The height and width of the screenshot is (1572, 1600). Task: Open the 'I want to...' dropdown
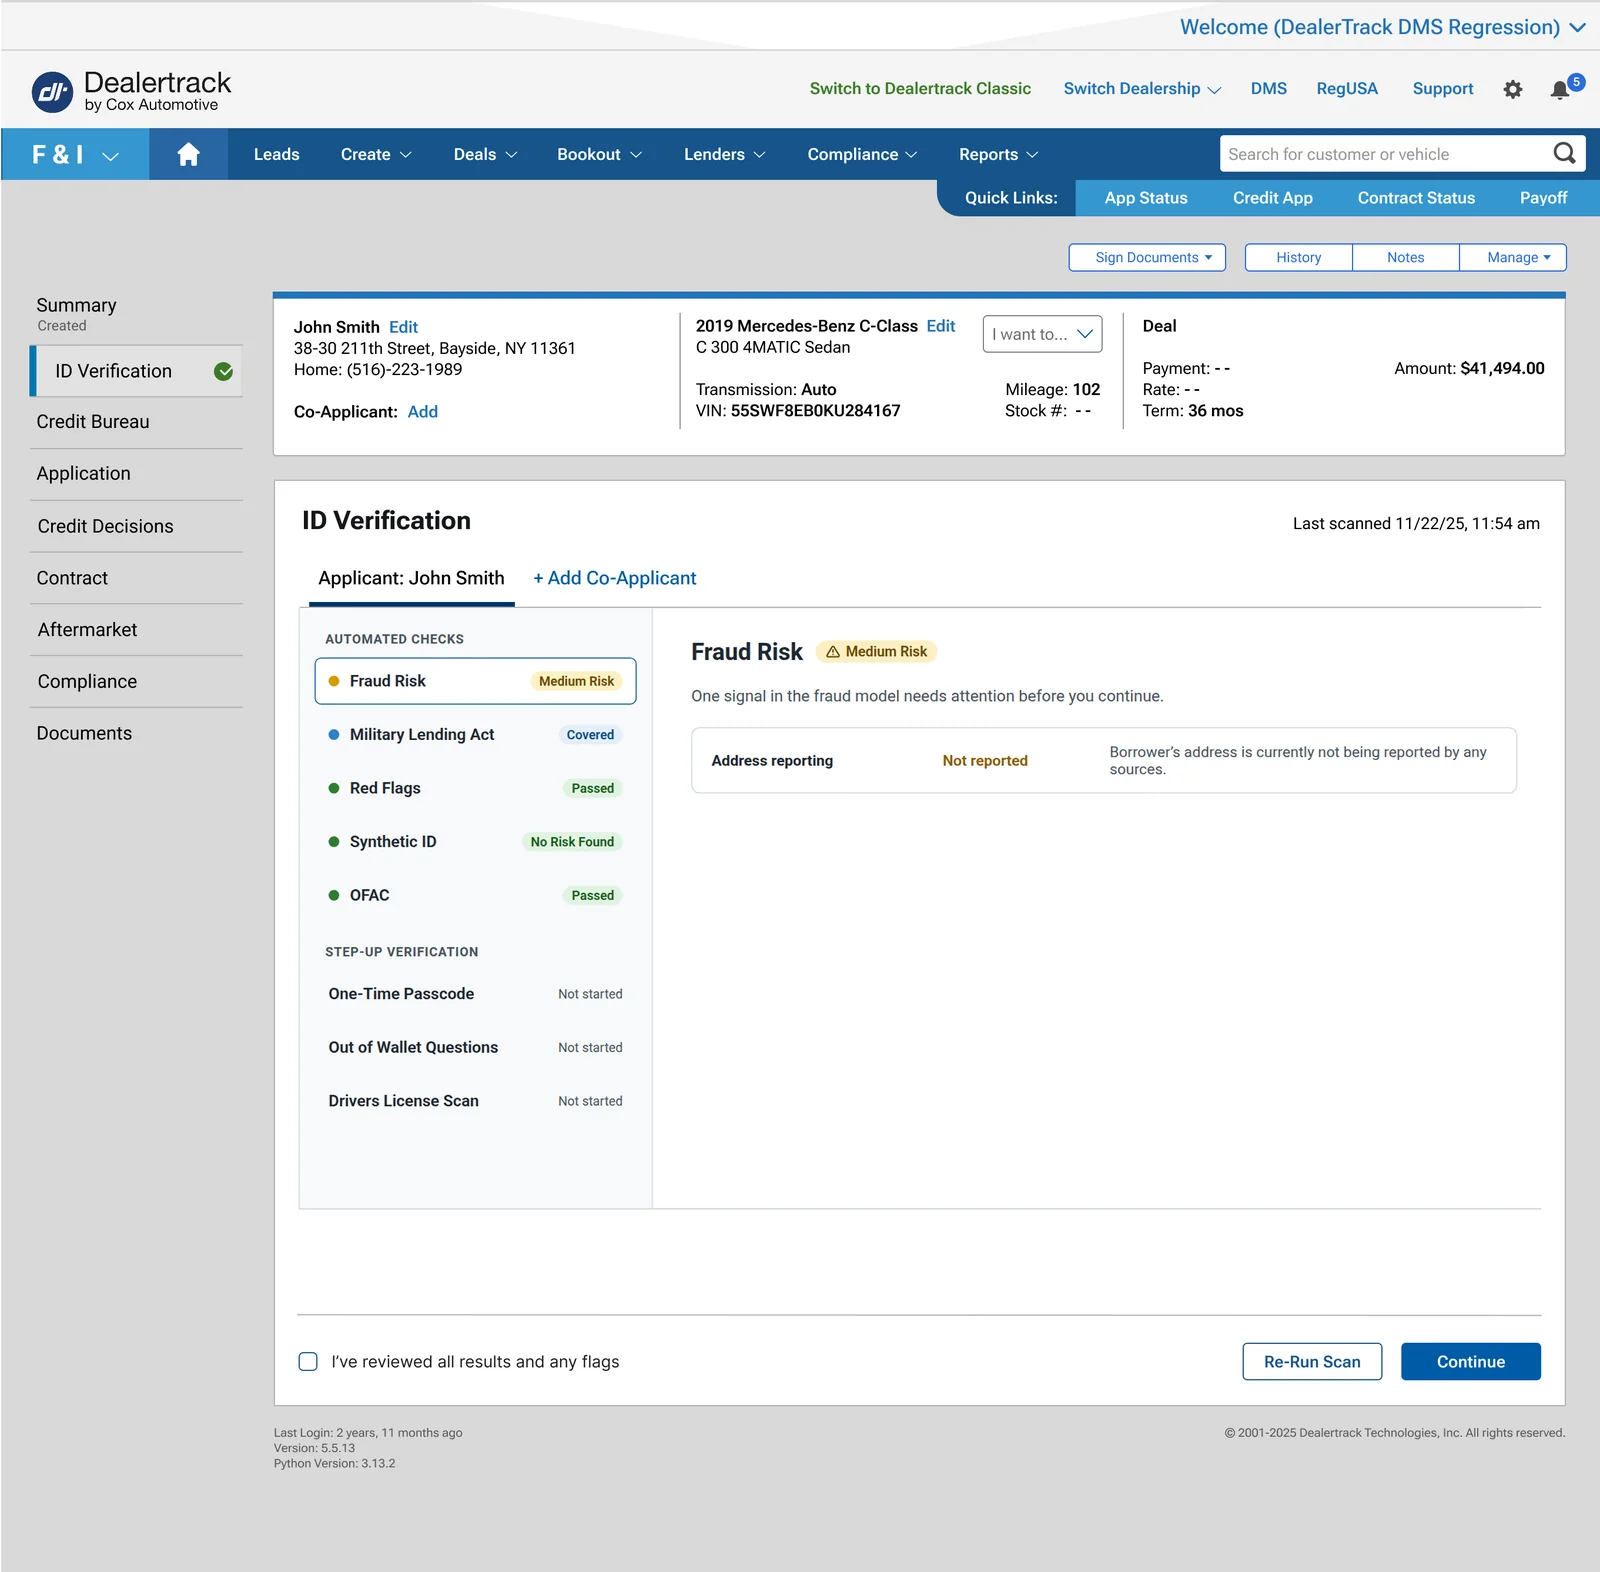point(1042,334)
